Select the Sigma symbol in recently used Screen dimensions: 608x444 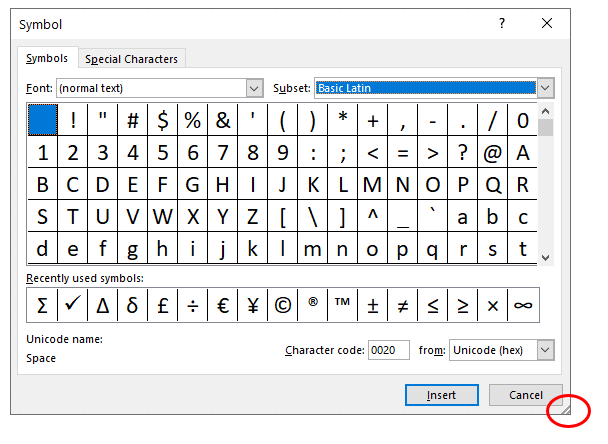tap(42, 307)
